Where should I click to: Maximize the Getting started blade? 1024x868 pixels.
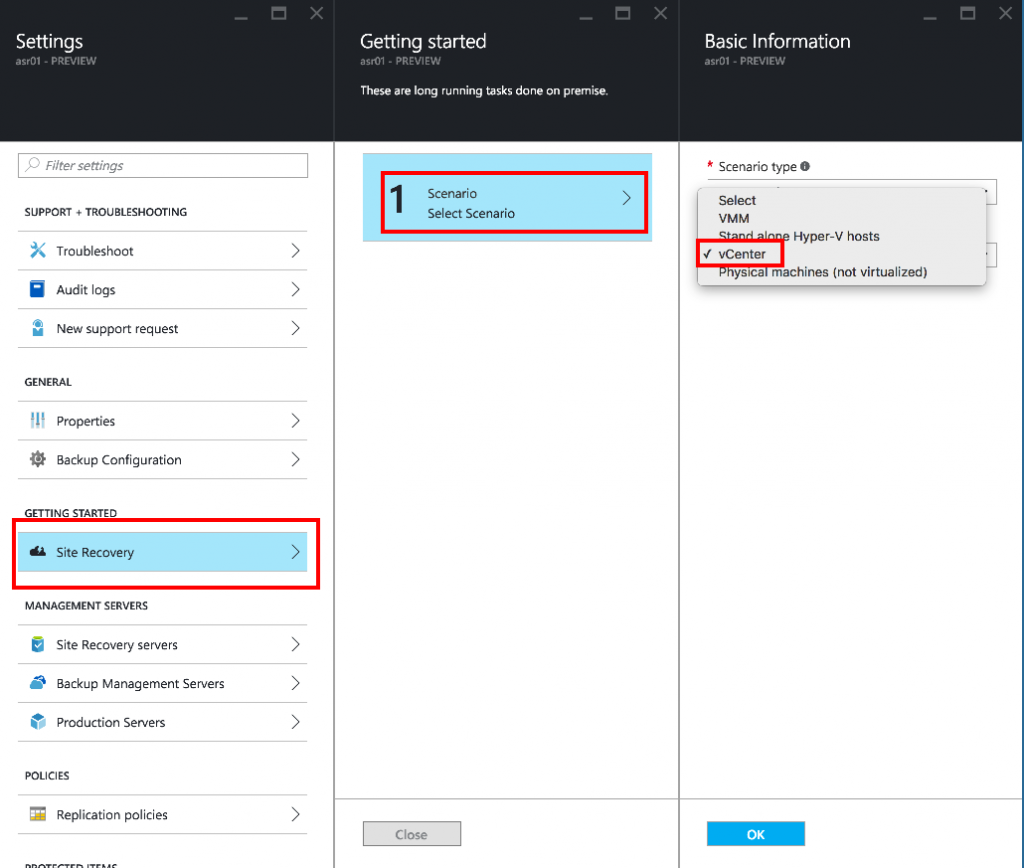(x=623, y=13)
